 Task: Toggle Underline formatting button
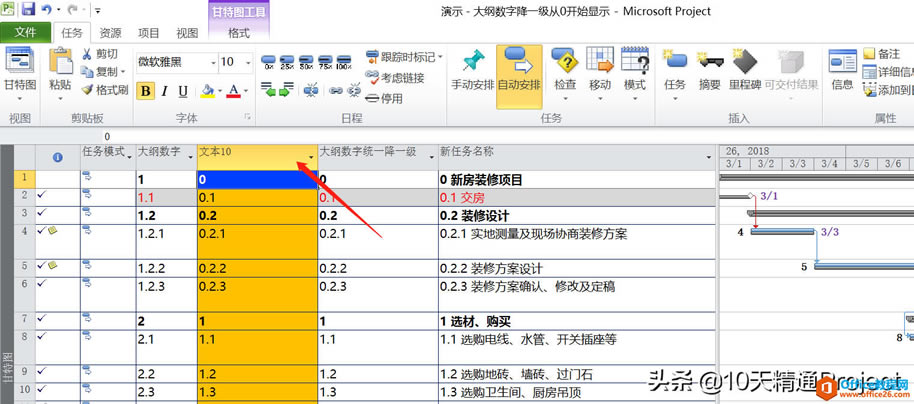click(x=182, y=91)
